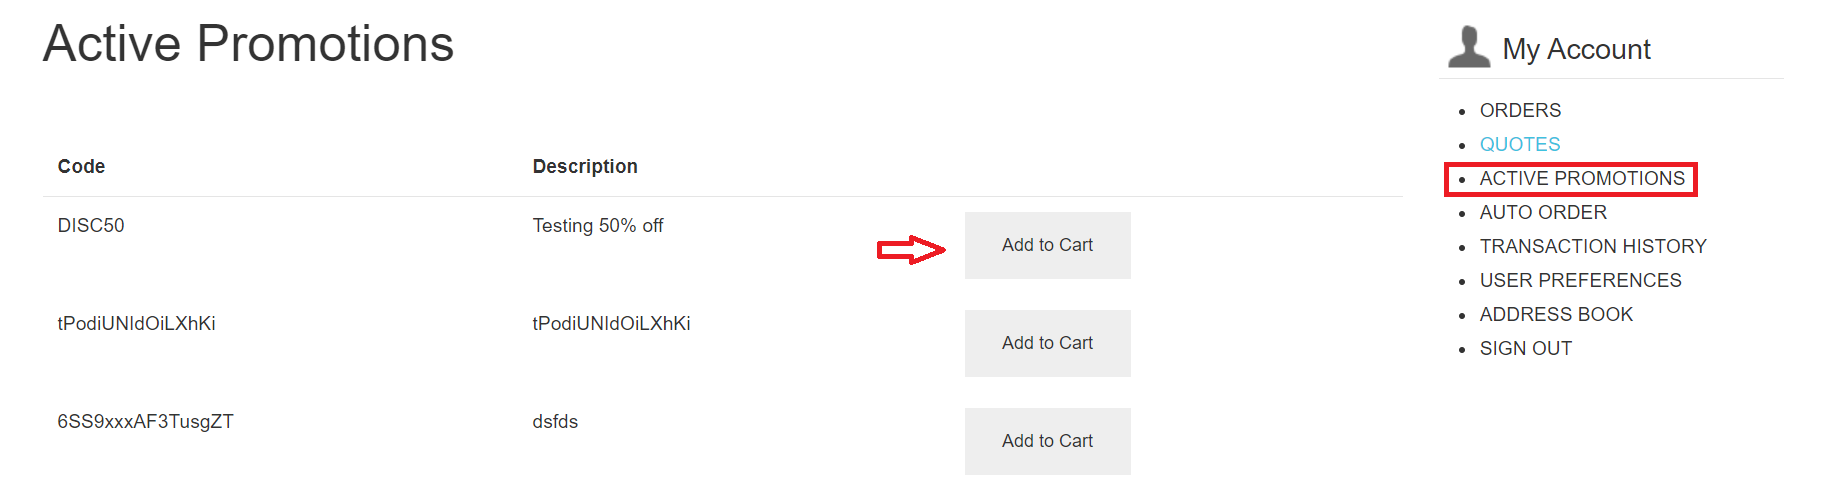The width and height of the screenshot is (1838, 502).
Task: Open the Address Book
Action: pos(1556,314)
